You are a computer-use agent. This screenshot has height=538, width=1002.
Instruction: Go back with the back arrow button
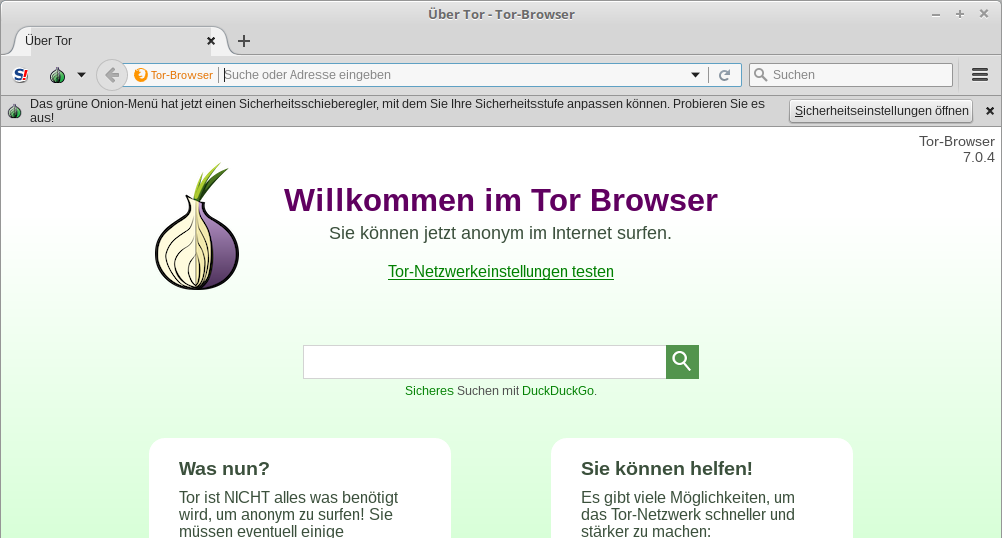(111, 75)
